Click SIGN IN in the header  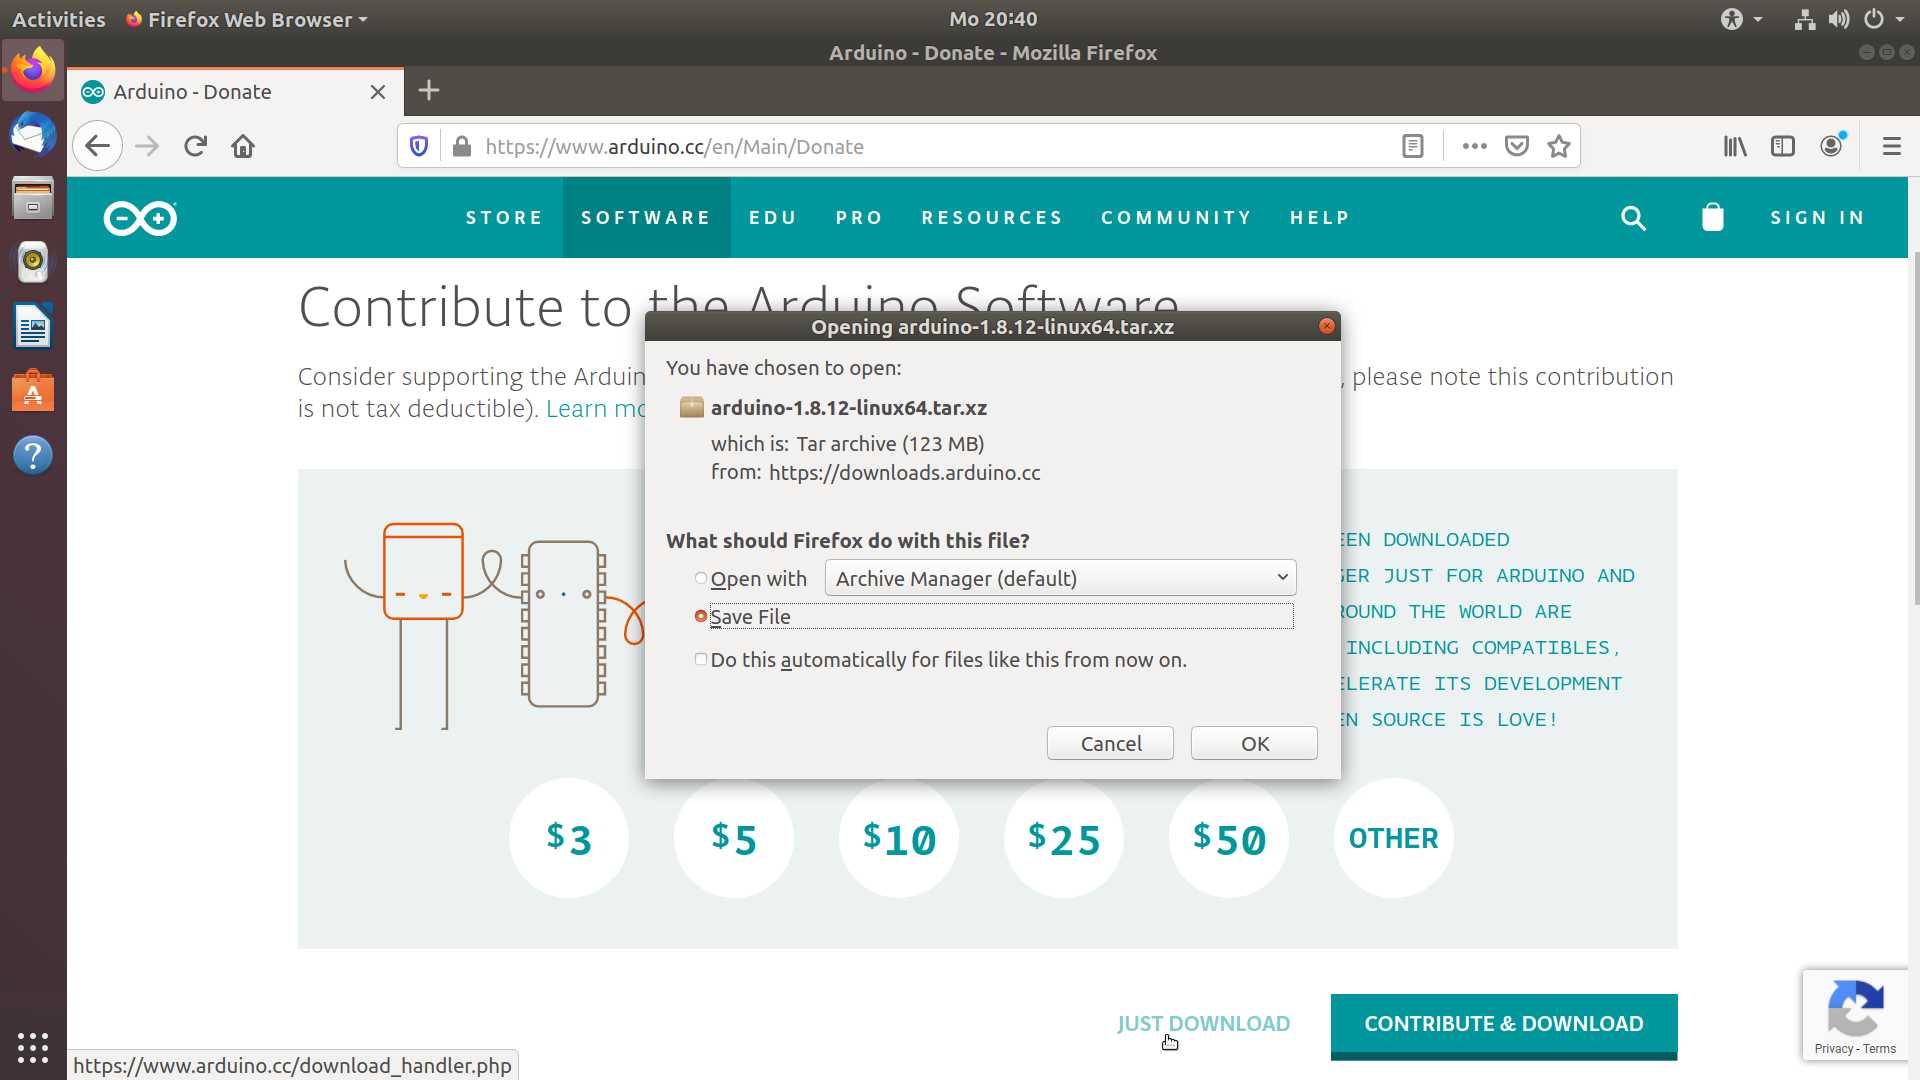tap(1817, 218)
